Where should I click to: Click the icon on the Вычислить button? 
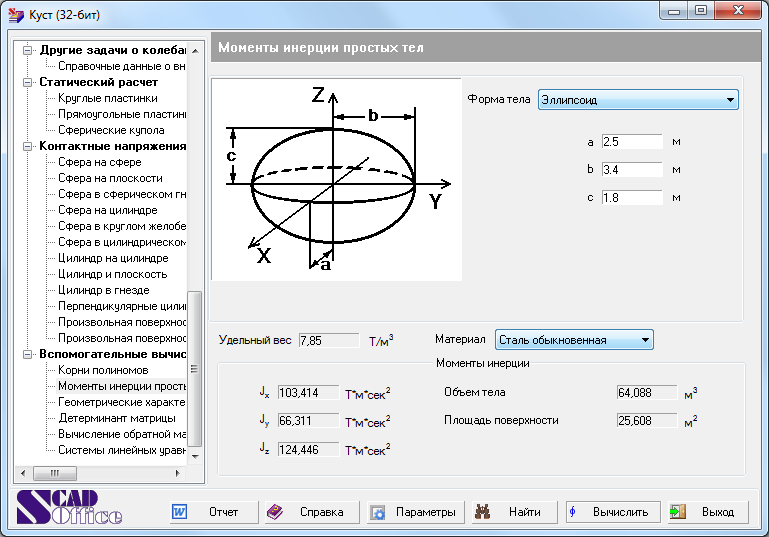click(x=573, y=512)
